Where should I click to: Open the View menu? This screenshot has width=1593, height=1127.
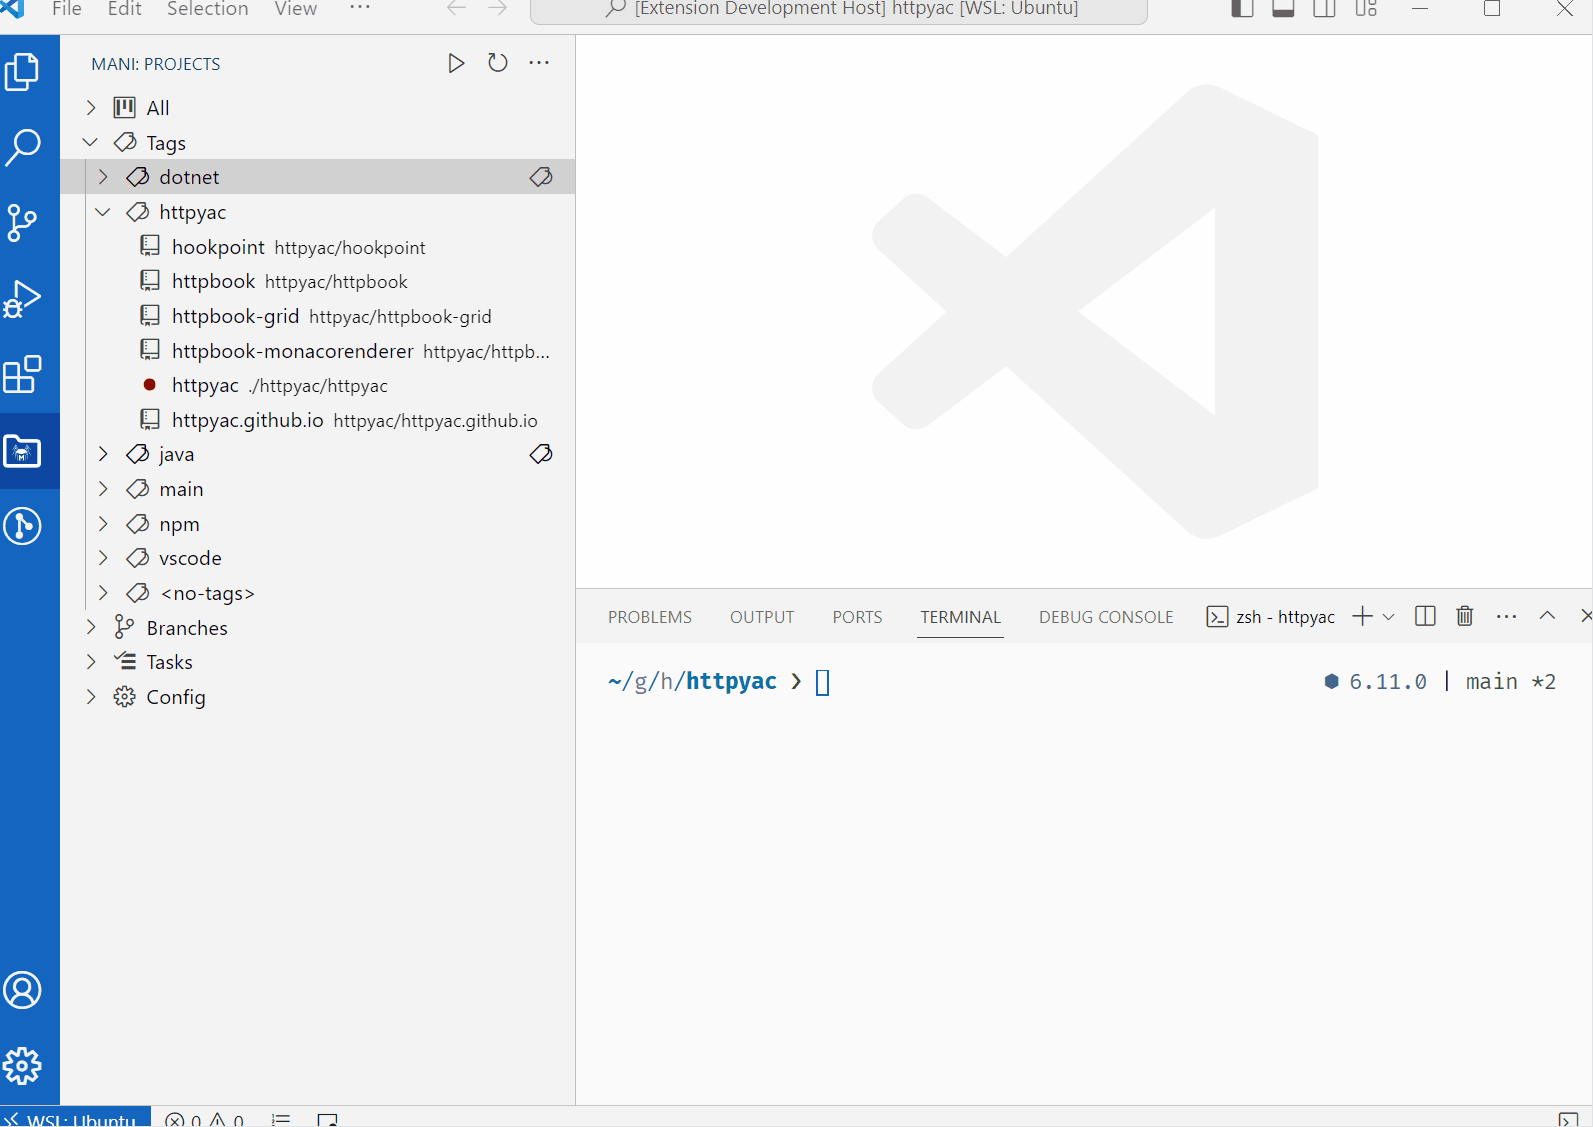click(296, 9)
